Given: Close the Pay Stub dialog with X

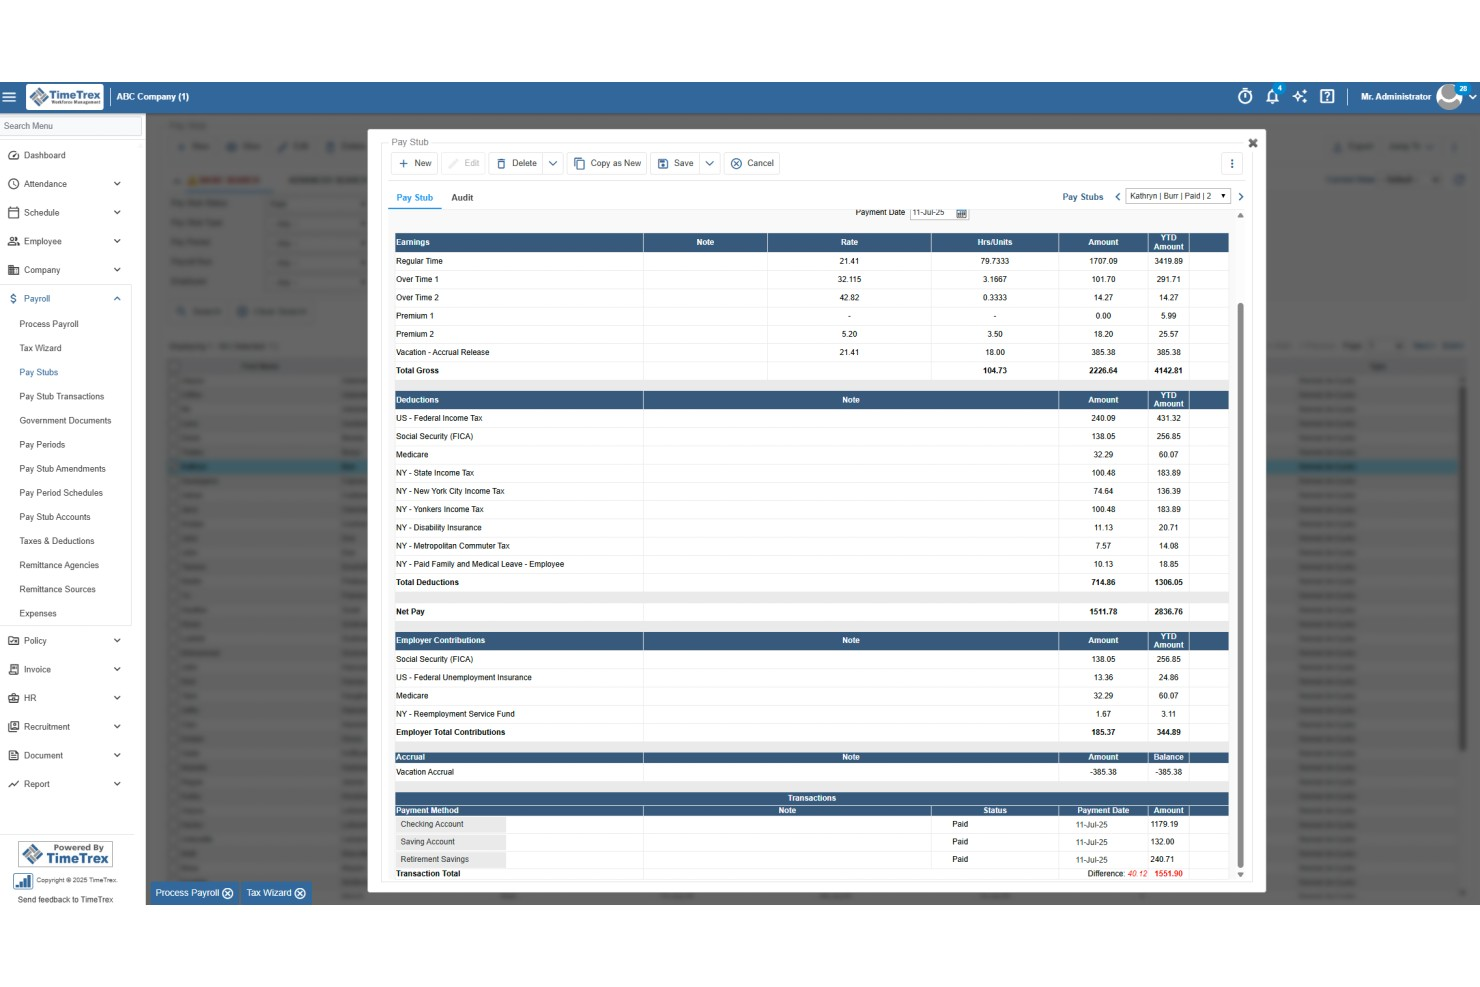Looking at the screenshot, I should [1253, 143].
